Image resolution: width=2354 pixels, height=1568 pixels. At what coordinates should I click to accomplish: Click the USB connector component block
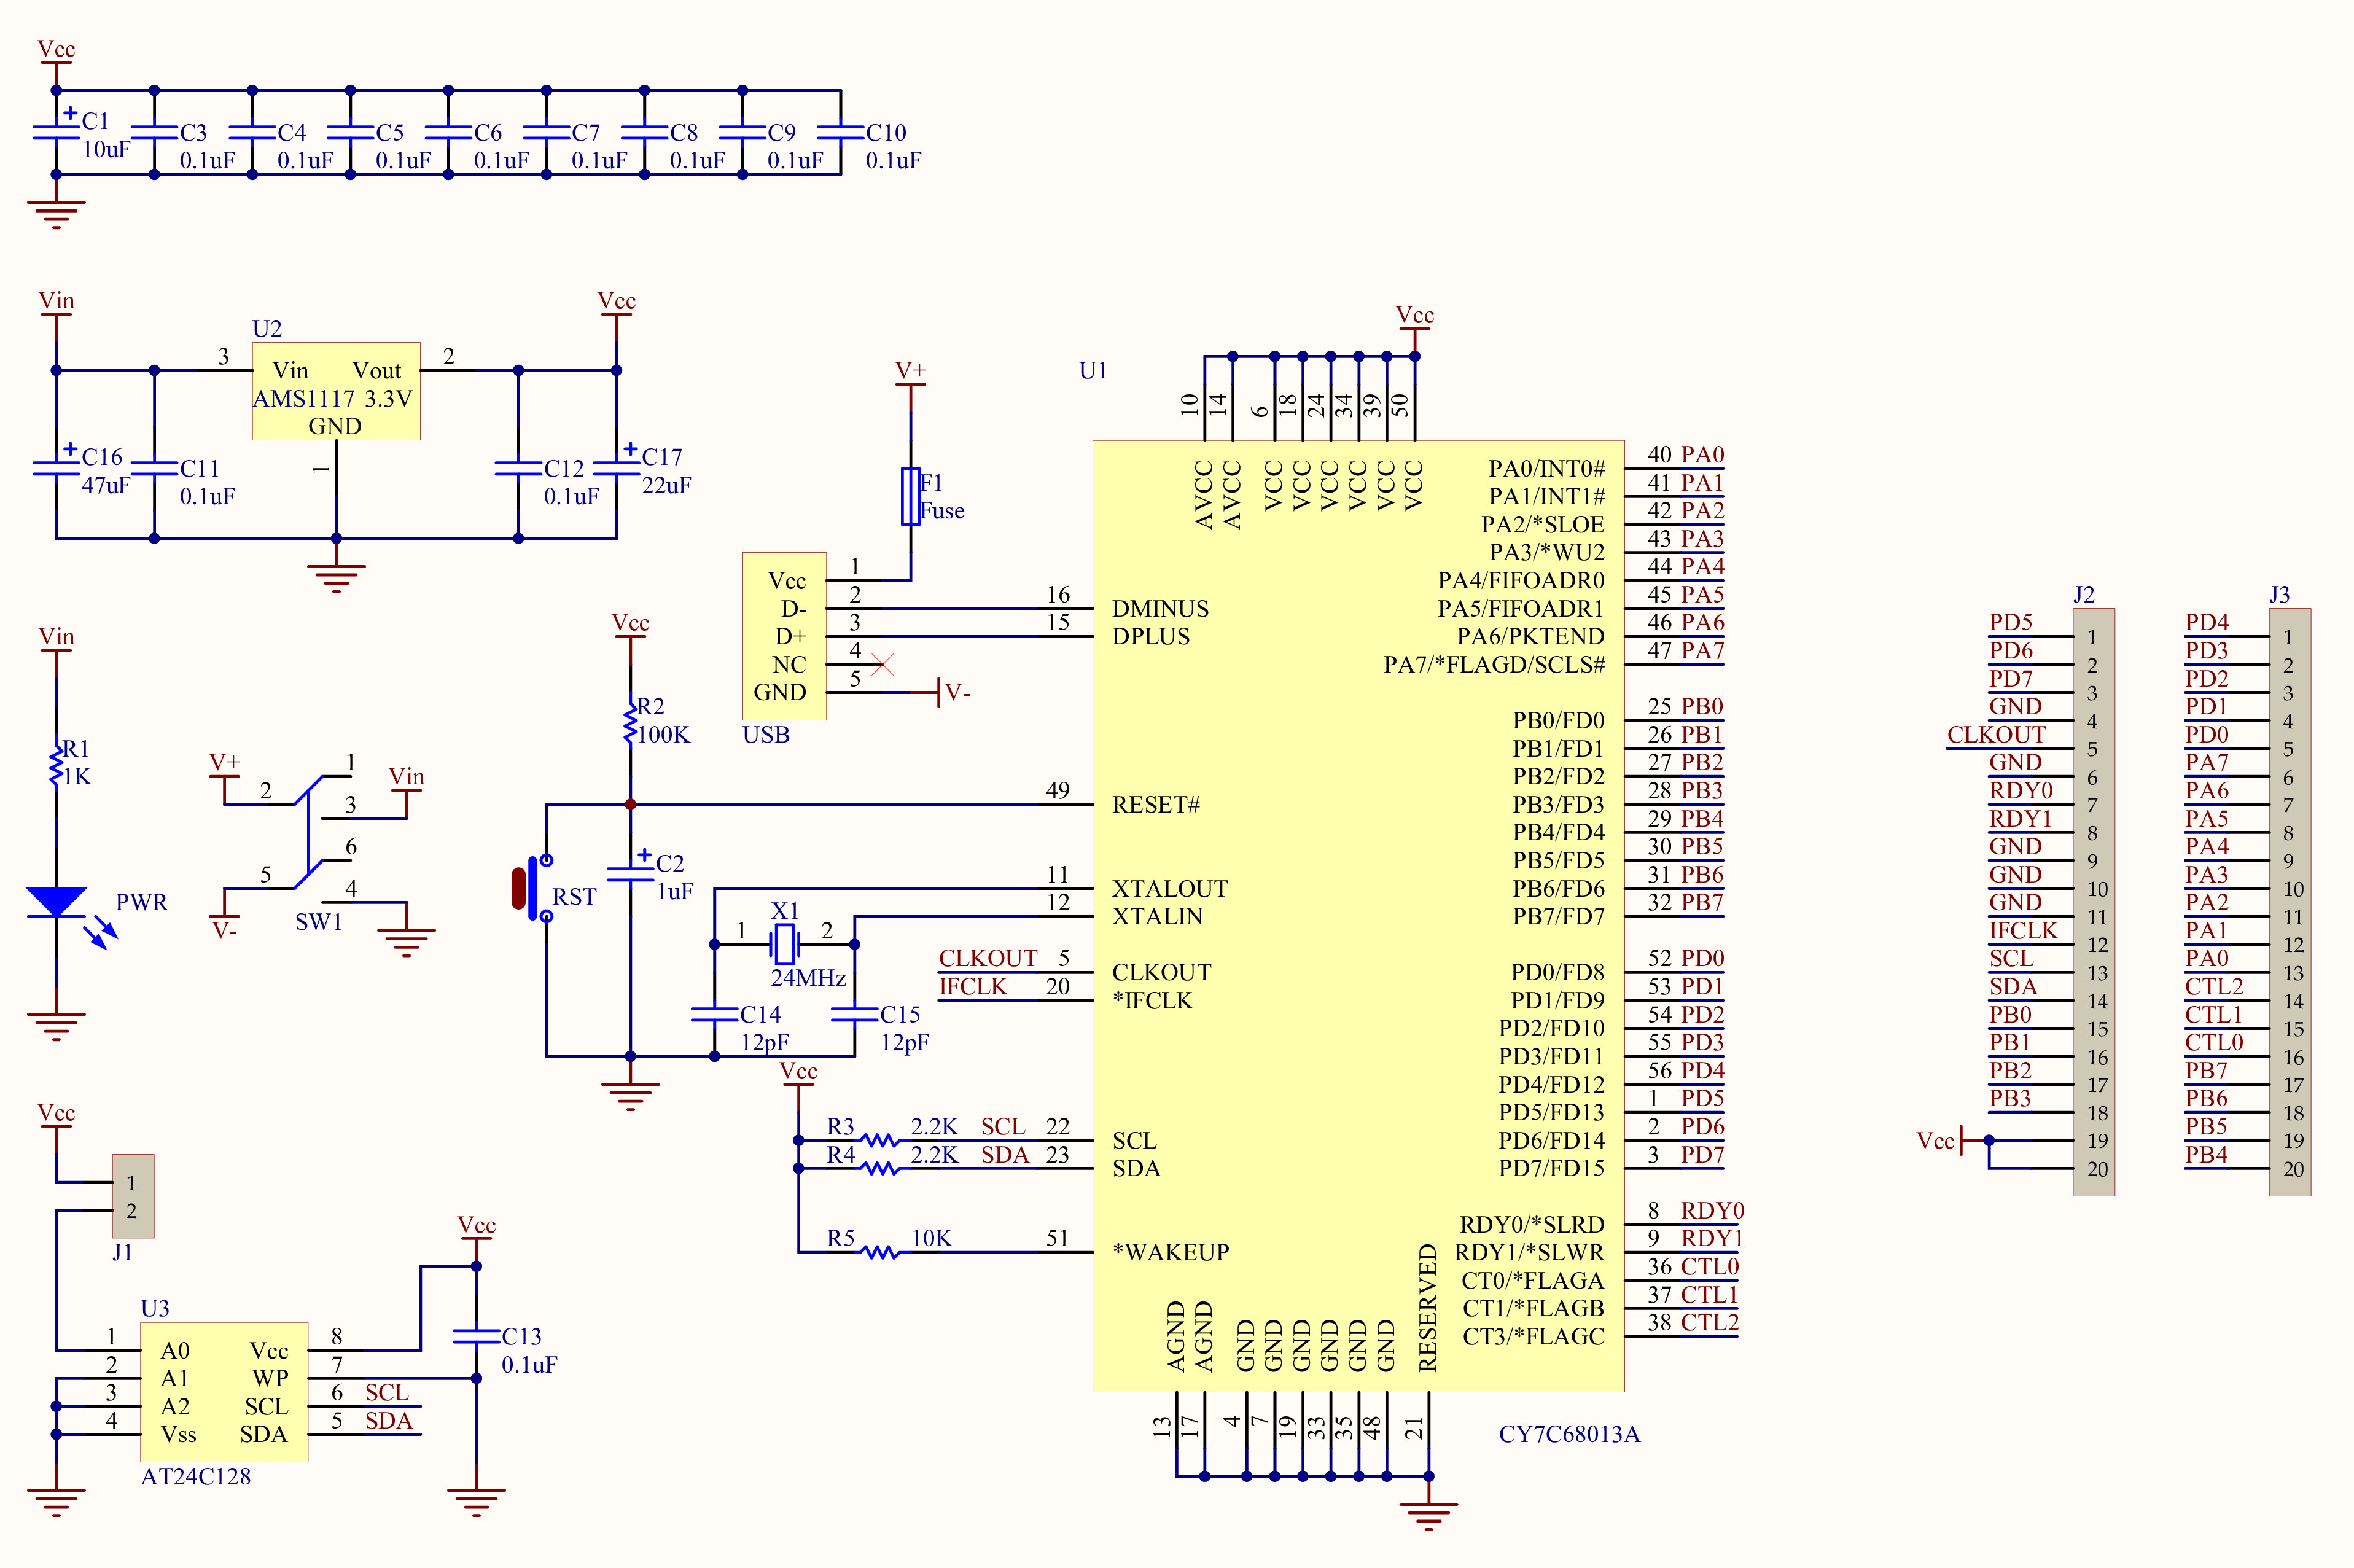(783, 636)
